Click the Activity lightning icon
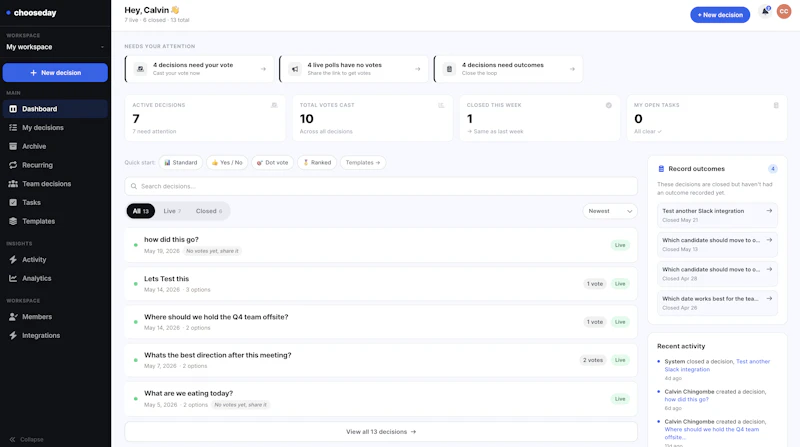 click(x=13, y=260)
